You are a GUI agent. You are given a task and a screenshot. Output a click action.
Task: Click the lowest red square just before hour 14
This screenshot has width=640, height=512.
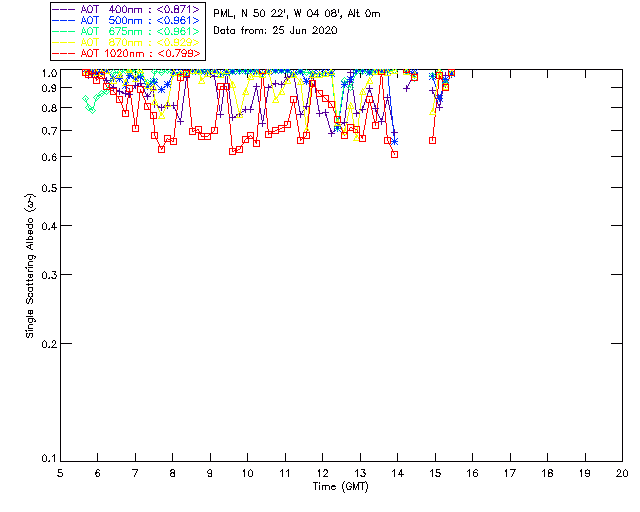(x=395, y=154)
